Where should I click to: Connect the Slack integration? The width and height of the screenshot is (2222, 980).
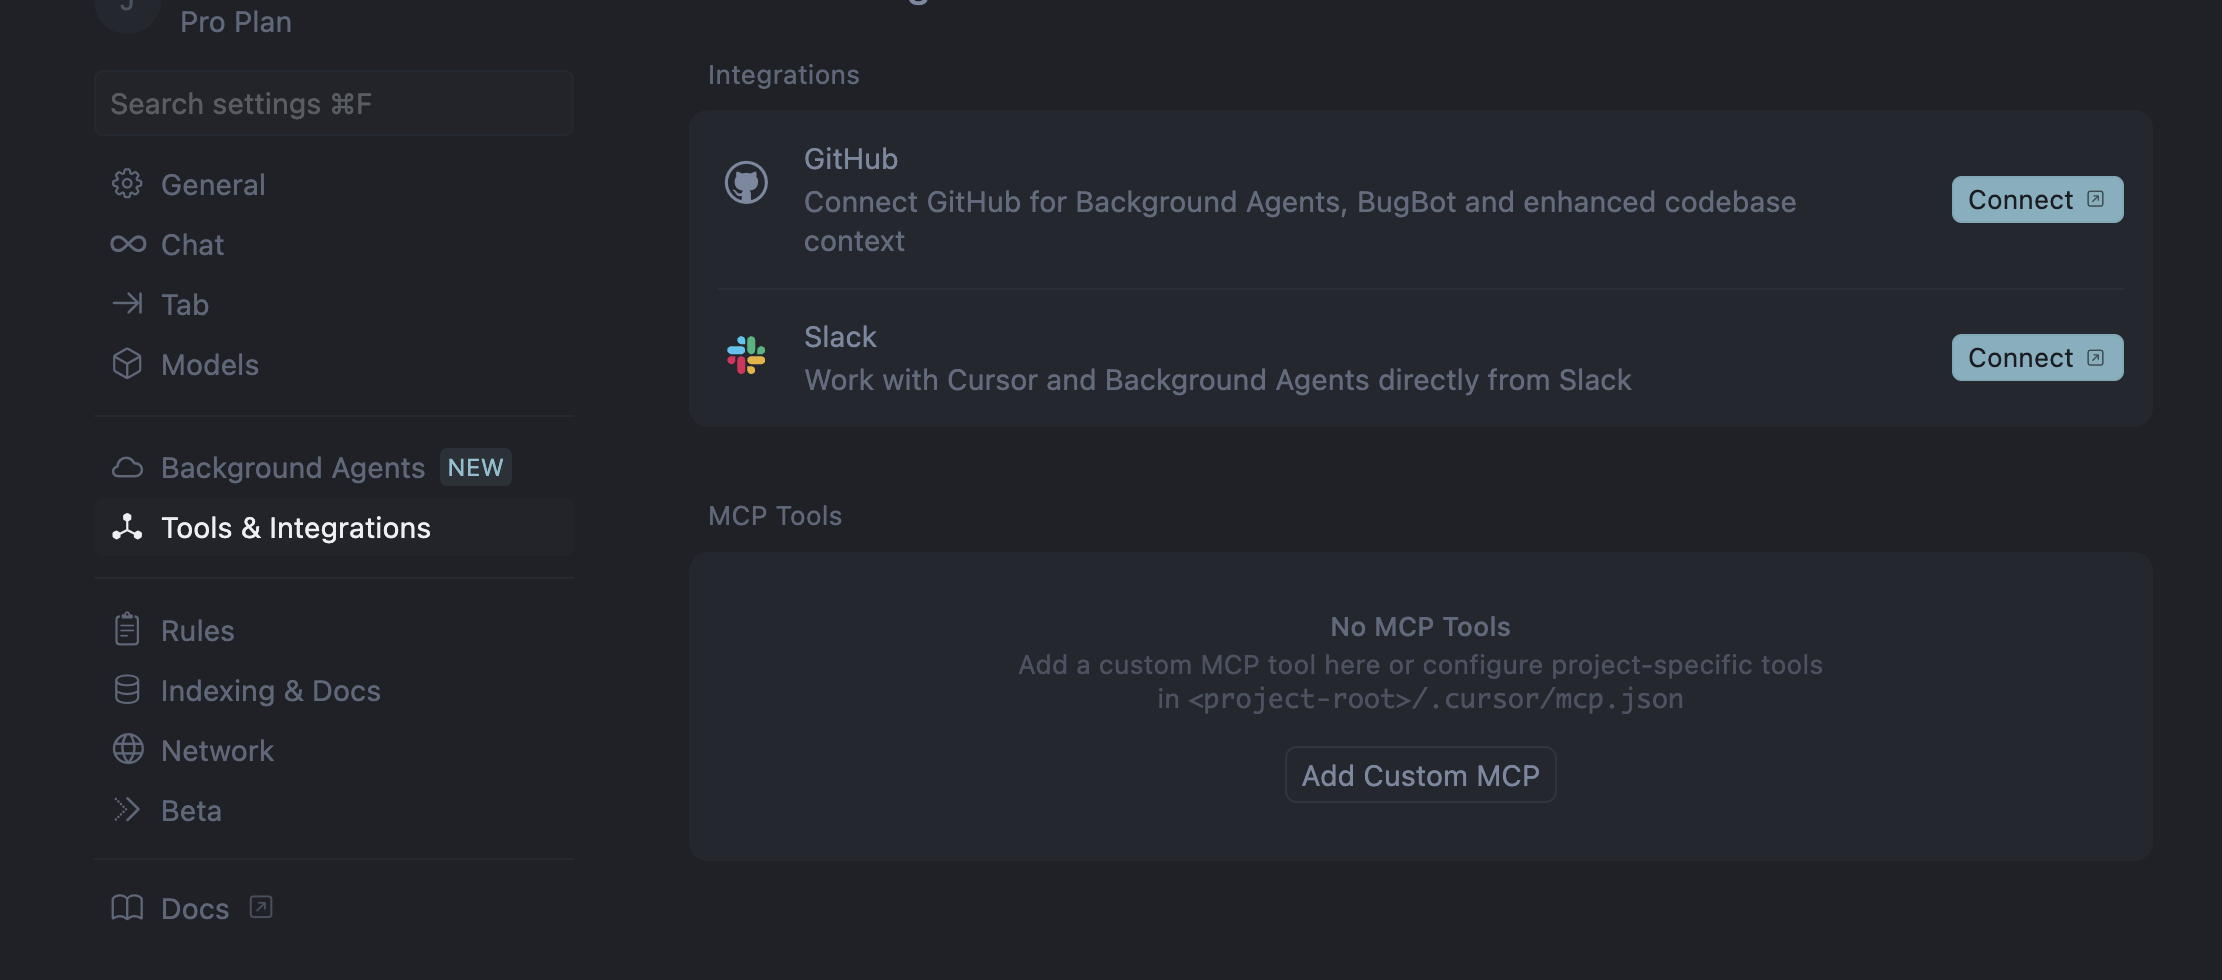tap(2036, 358)
